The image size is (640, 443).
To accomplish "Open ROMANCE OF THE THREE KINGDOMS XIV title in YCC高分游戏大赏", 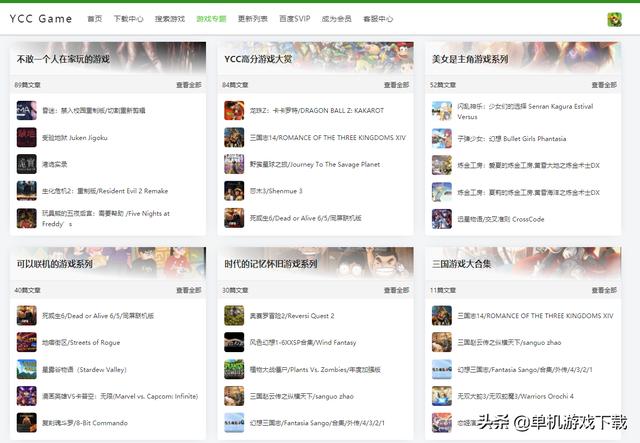I will pos(328,138).
